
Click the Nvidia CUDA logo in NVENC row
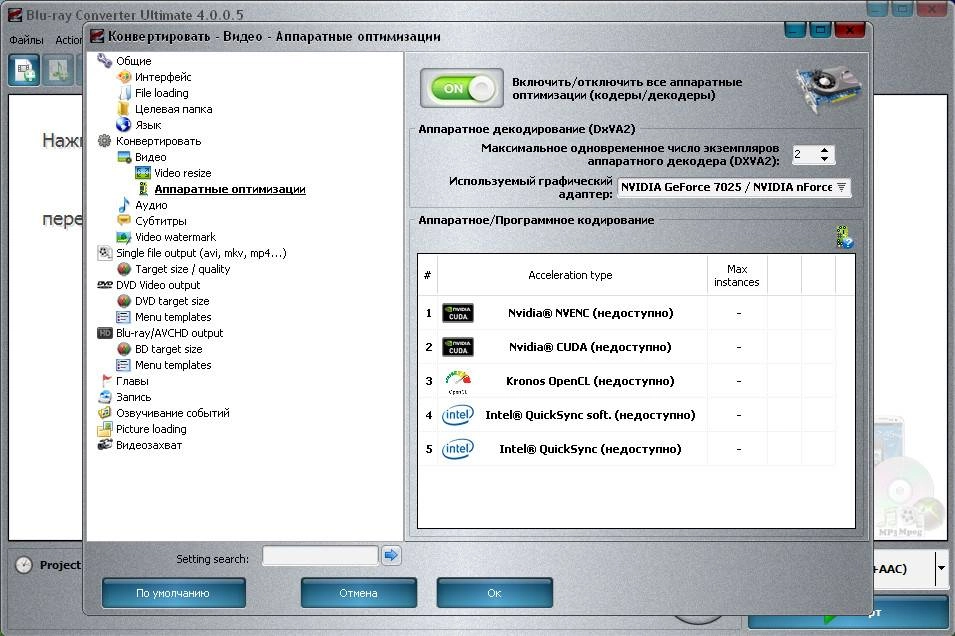[457, 313]
